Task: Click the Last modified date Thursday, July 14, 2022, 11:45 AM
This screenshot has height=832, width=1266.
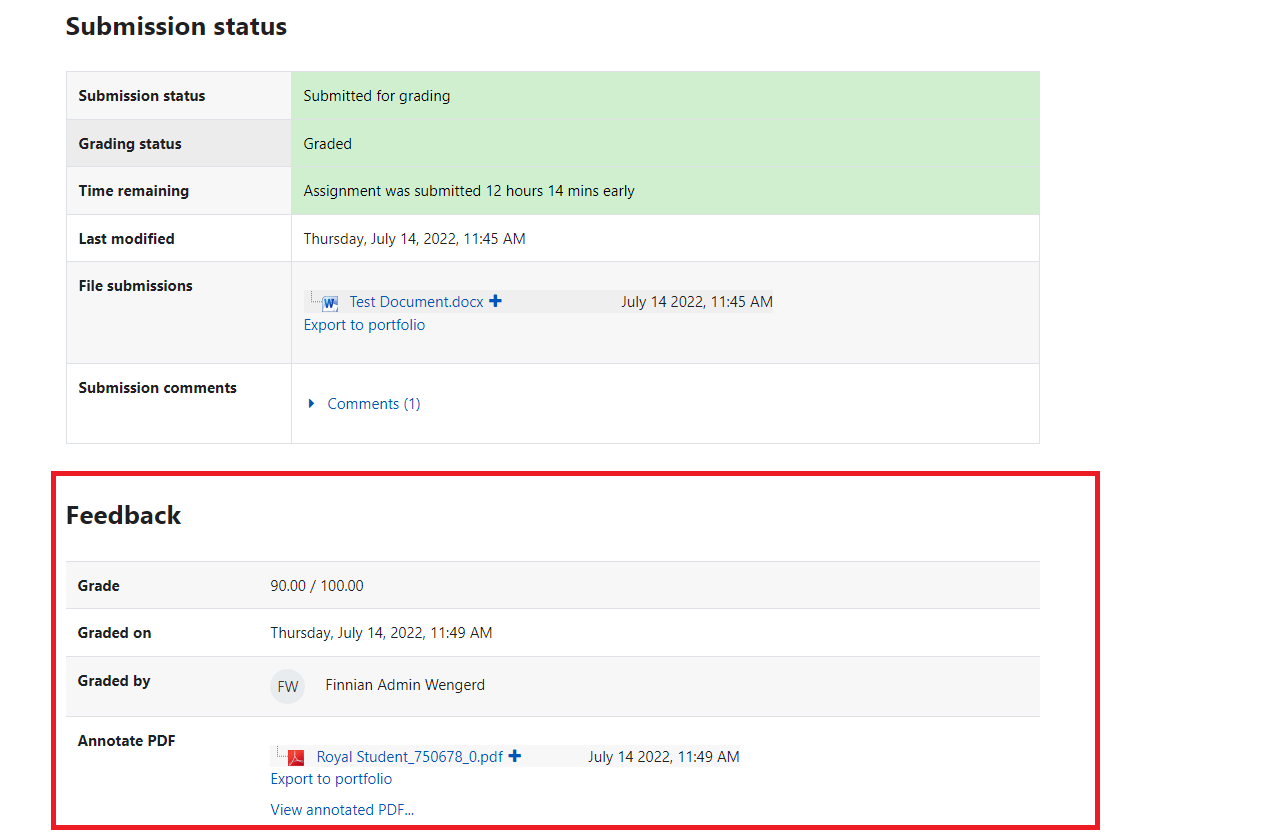Action: click(414, 239)
